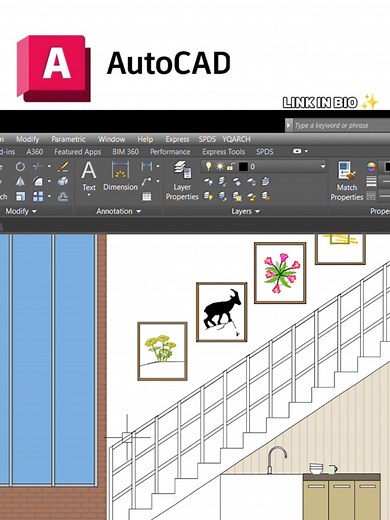
Task: Toggle layer 0 on/off lightbulb
Action: [x=208, y=166]
